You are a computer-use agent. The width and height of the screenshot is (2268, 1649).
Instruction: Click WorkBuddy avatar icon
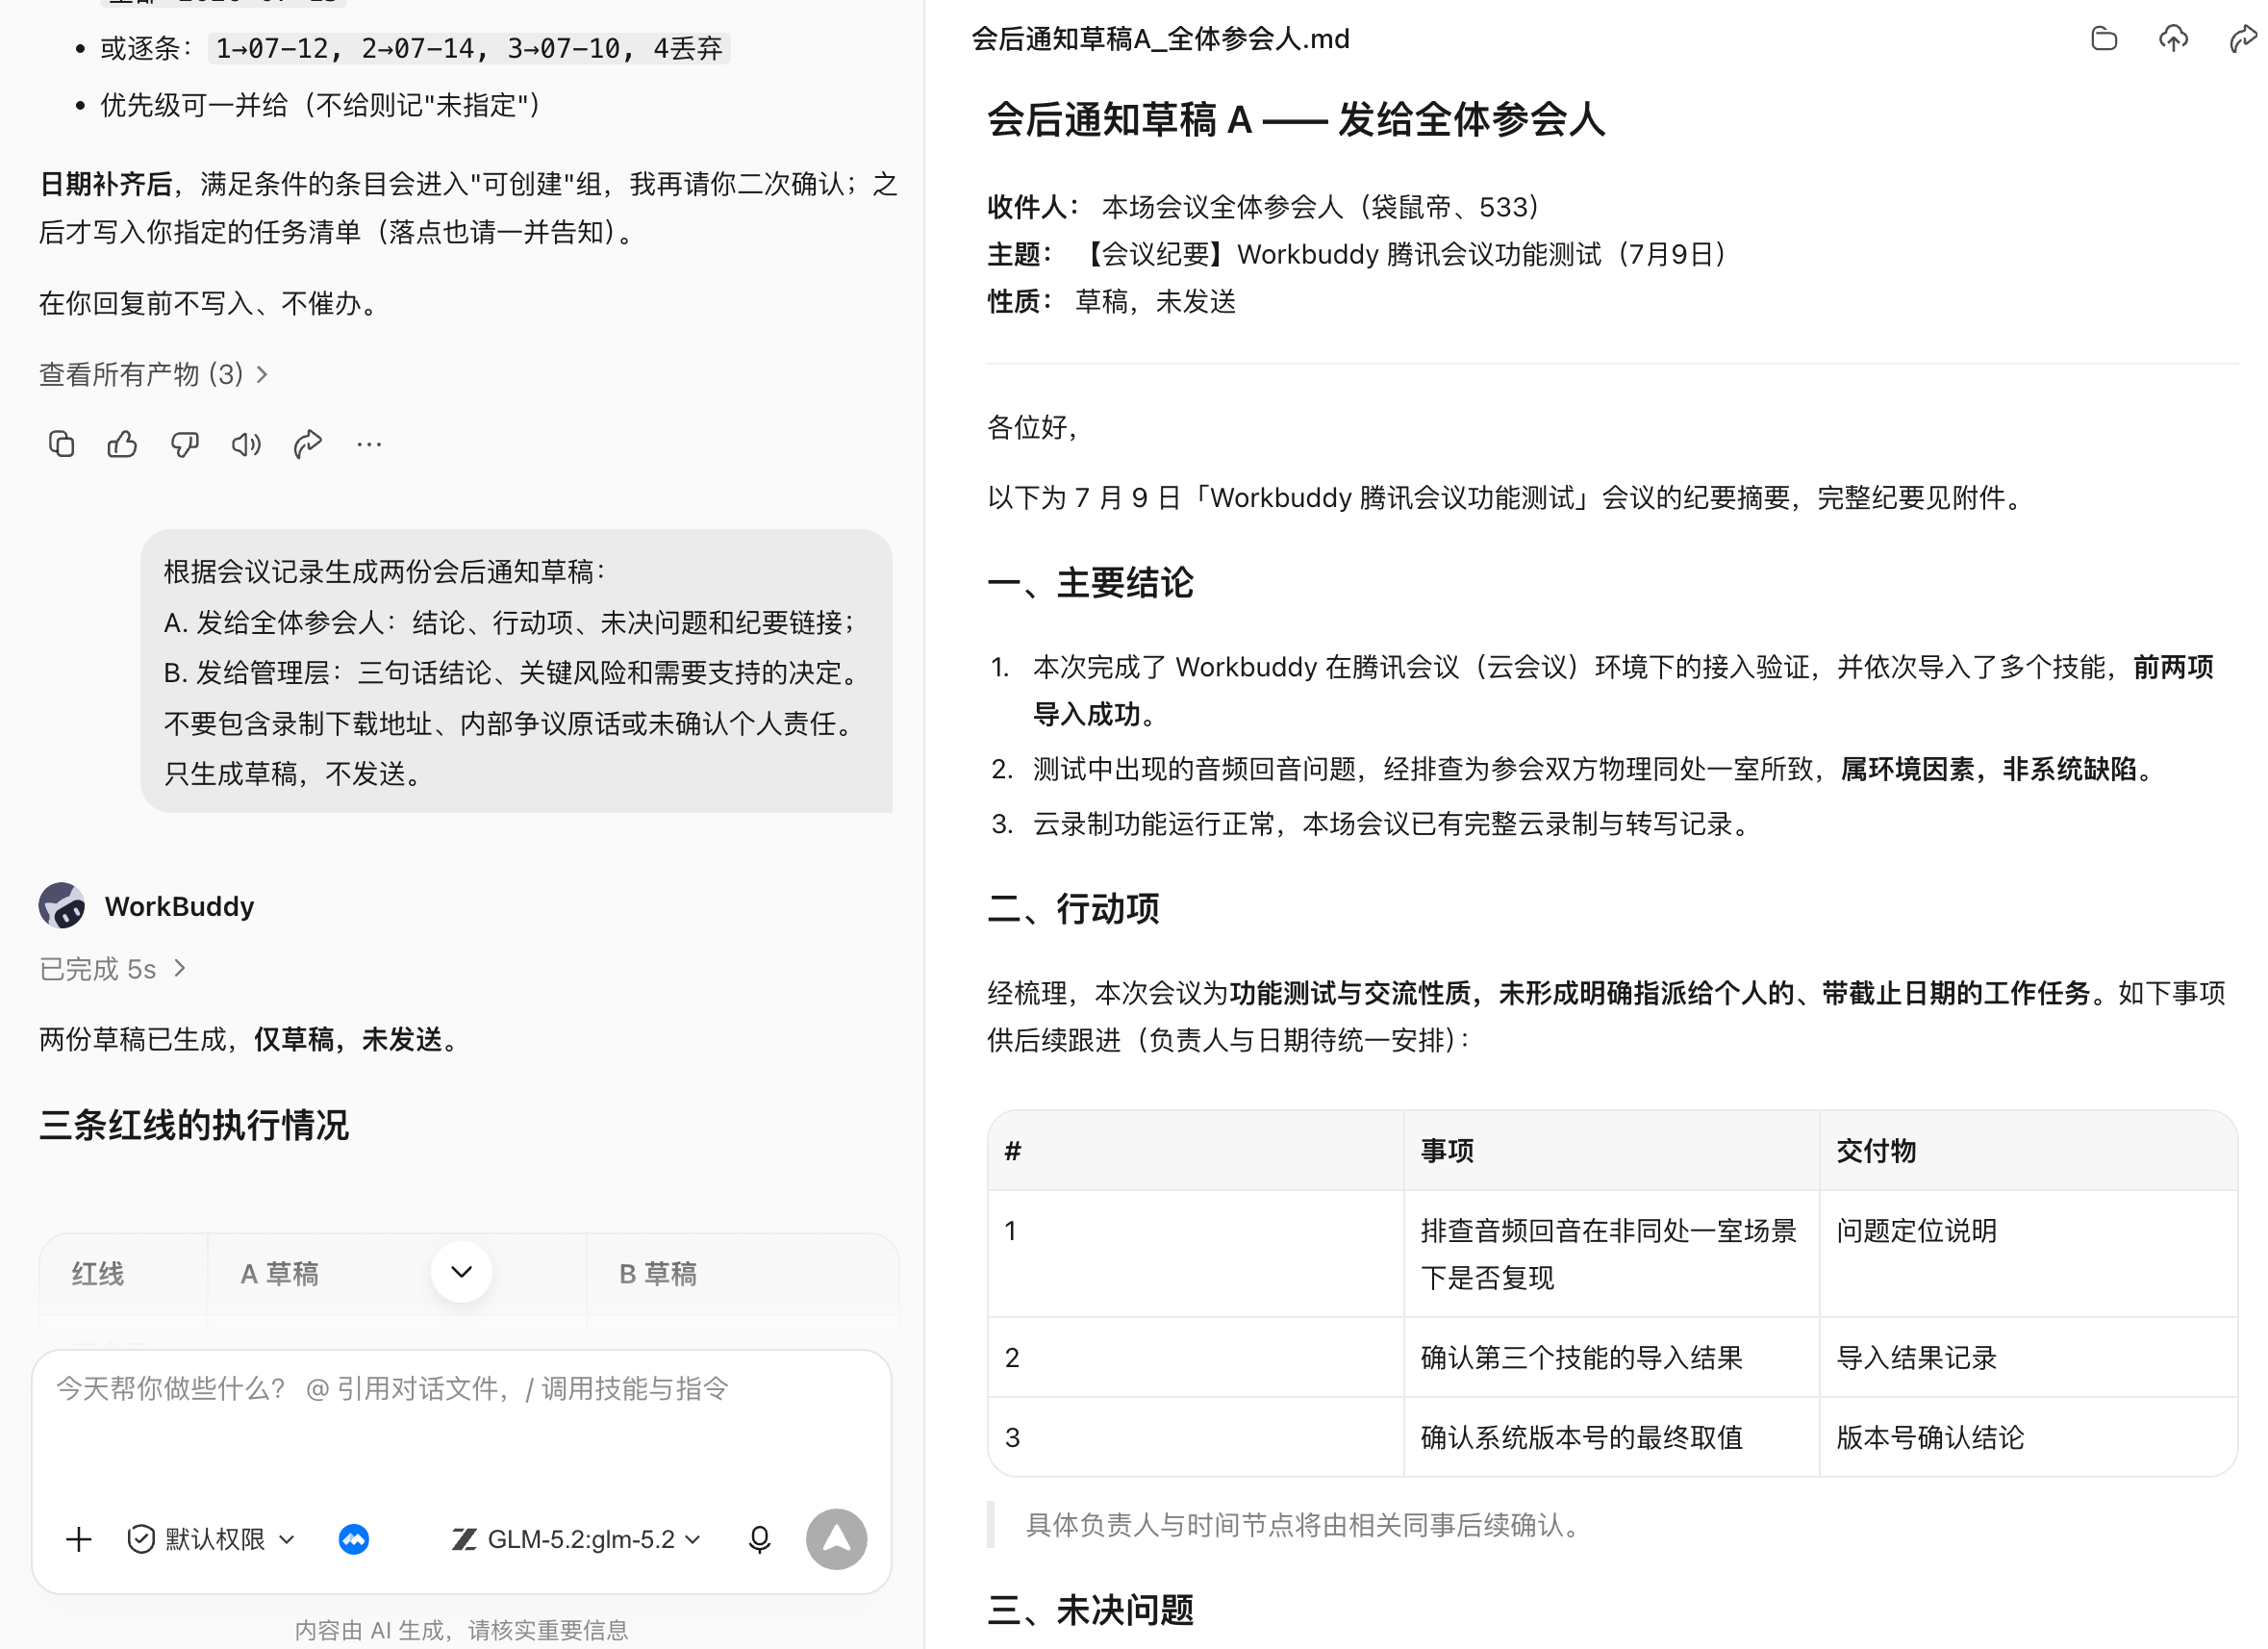click(62, 906)
